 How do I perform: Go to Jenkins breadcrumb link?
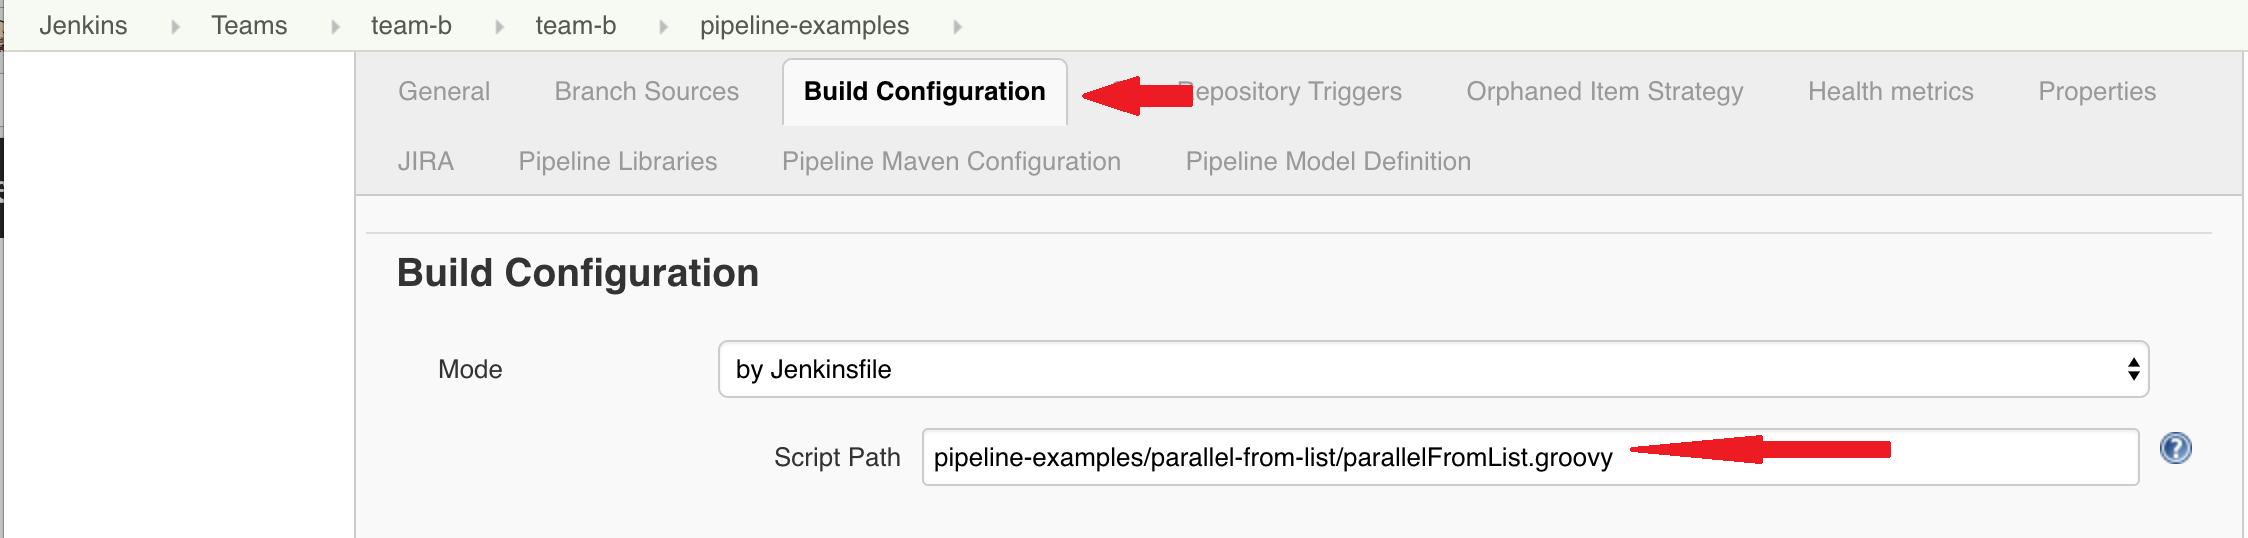(83, 25)
